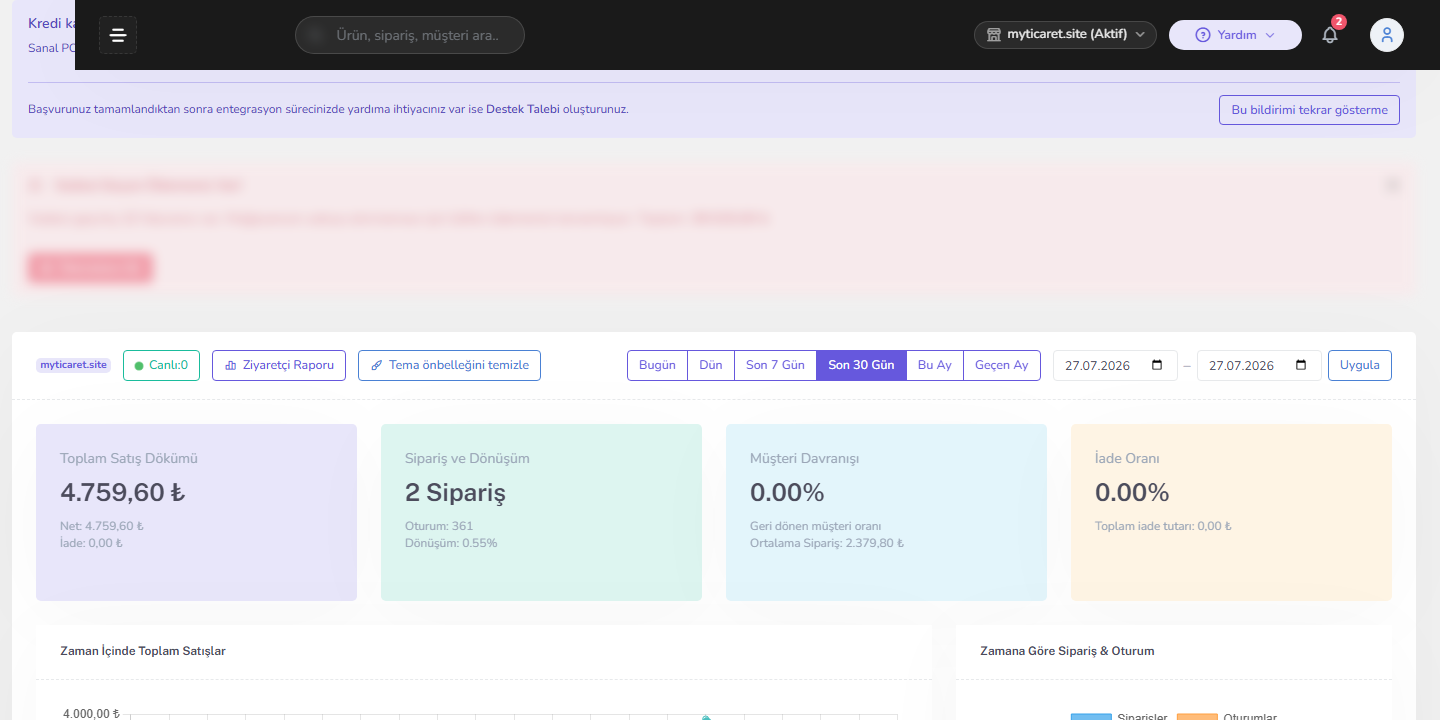Click Bu bildirimi tekrar gösterme button
Viewport: 1440px width, 720px height.
click(1309, 110)
